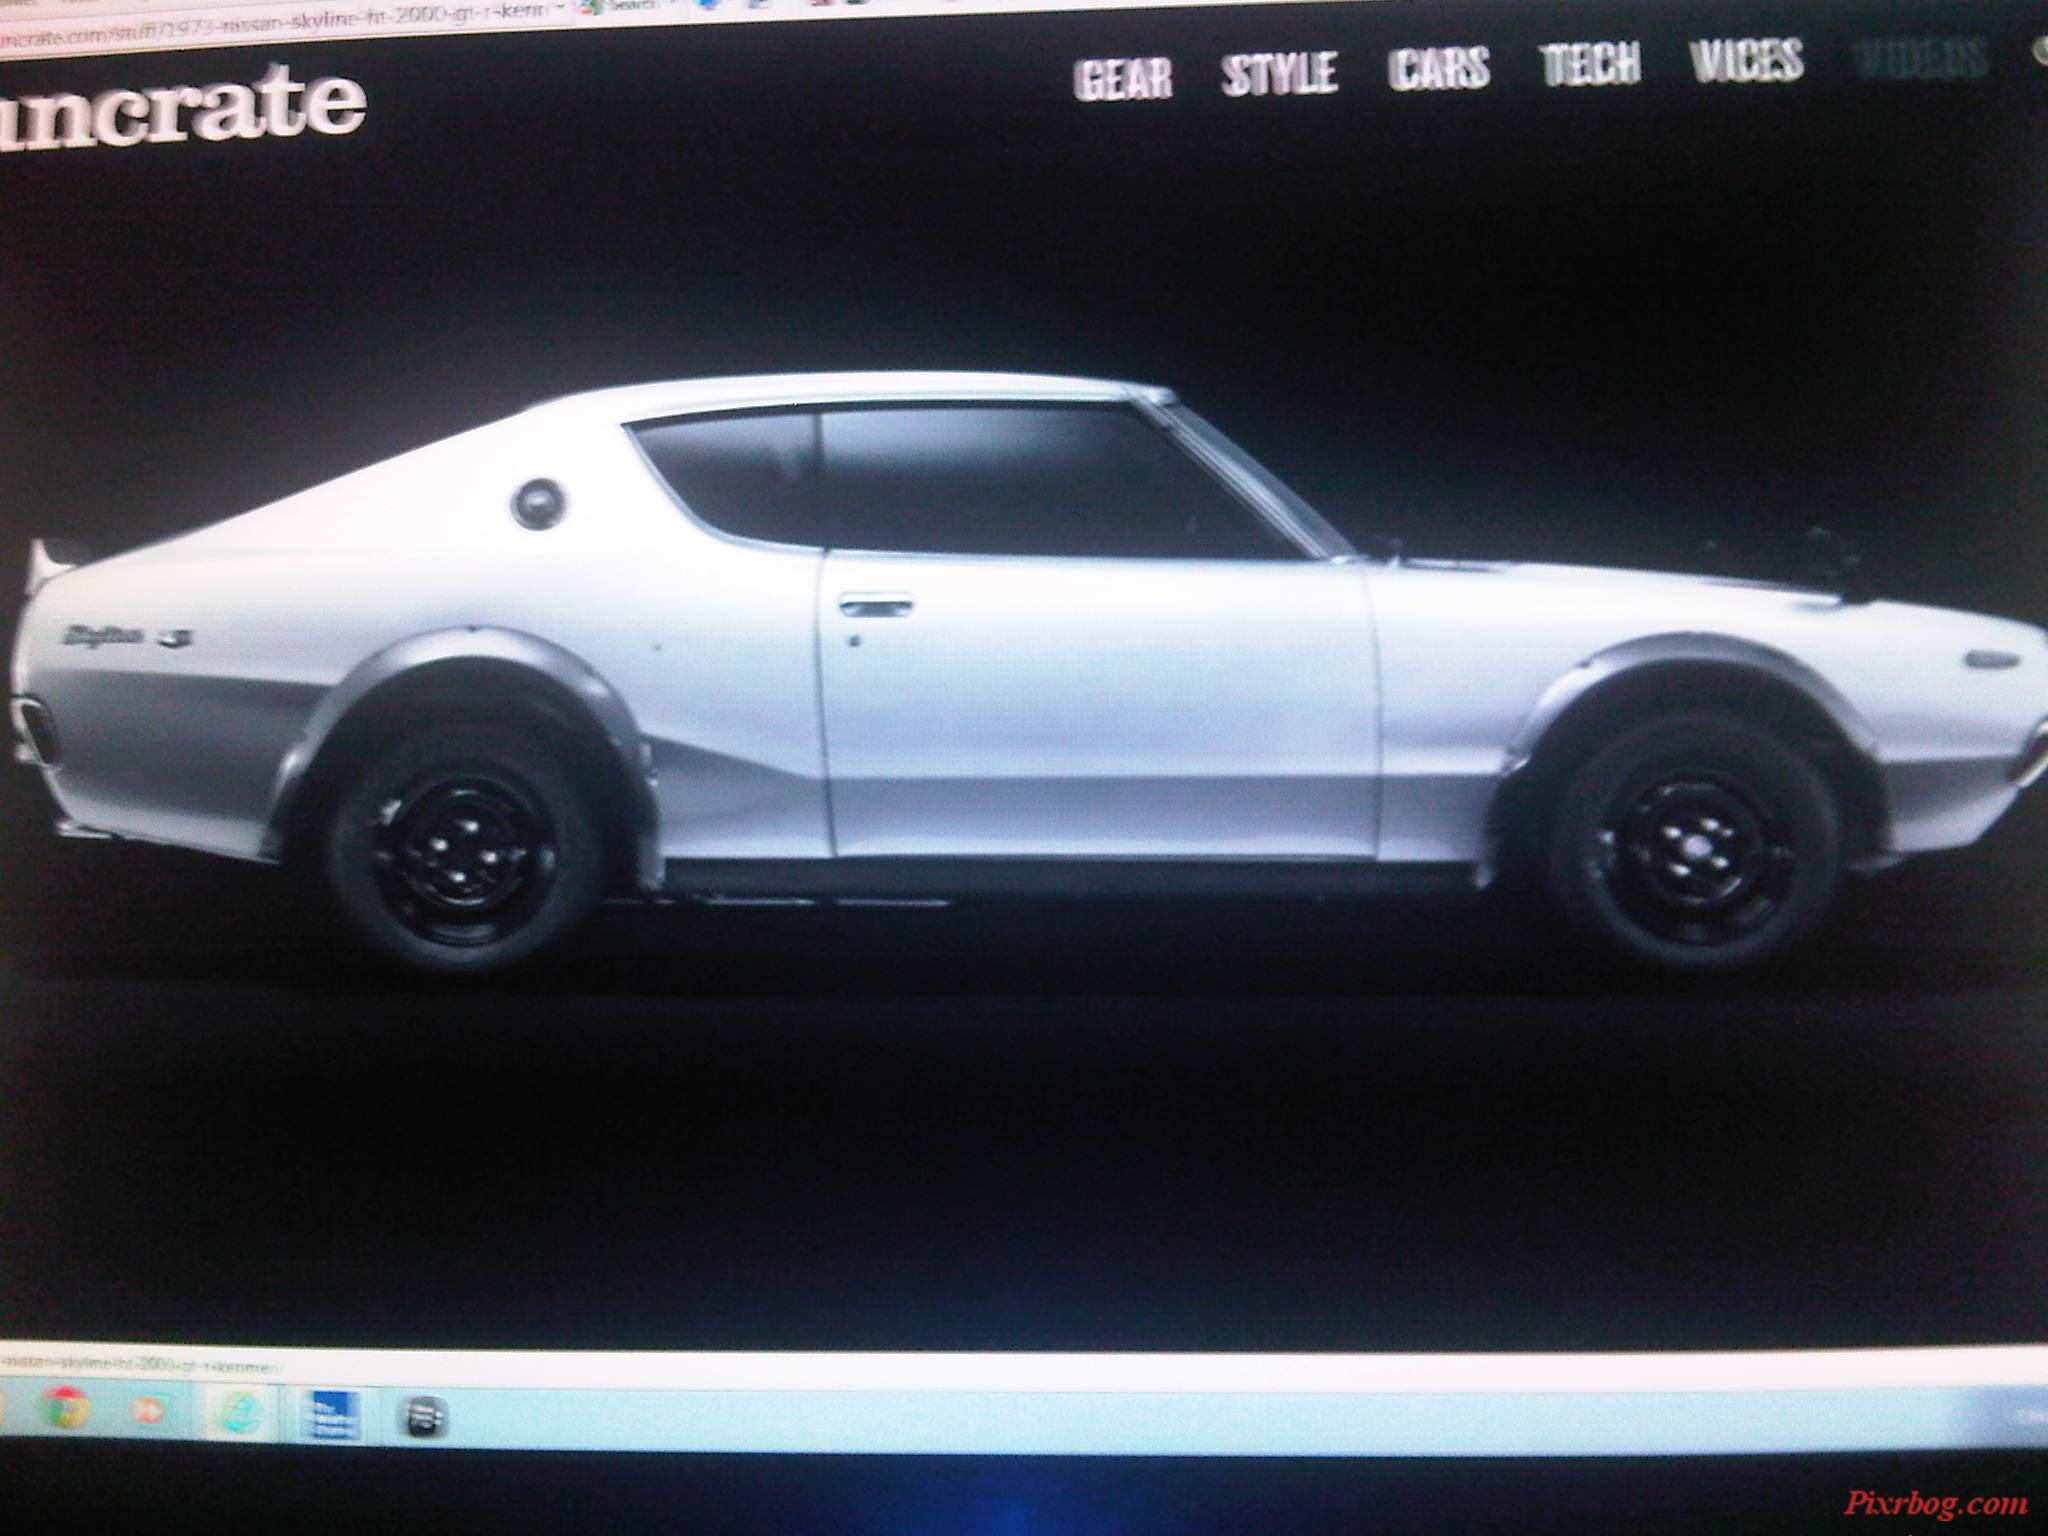Open the STYLE section in the navigation

pos(1280,73)
